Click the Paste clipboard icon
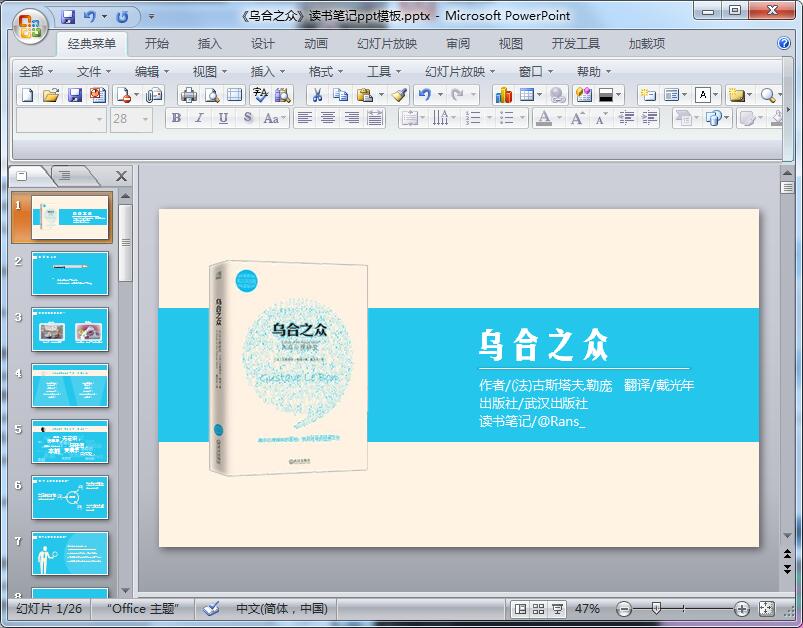This screenshot has height=628, width=803. click(x=365, y=95)
